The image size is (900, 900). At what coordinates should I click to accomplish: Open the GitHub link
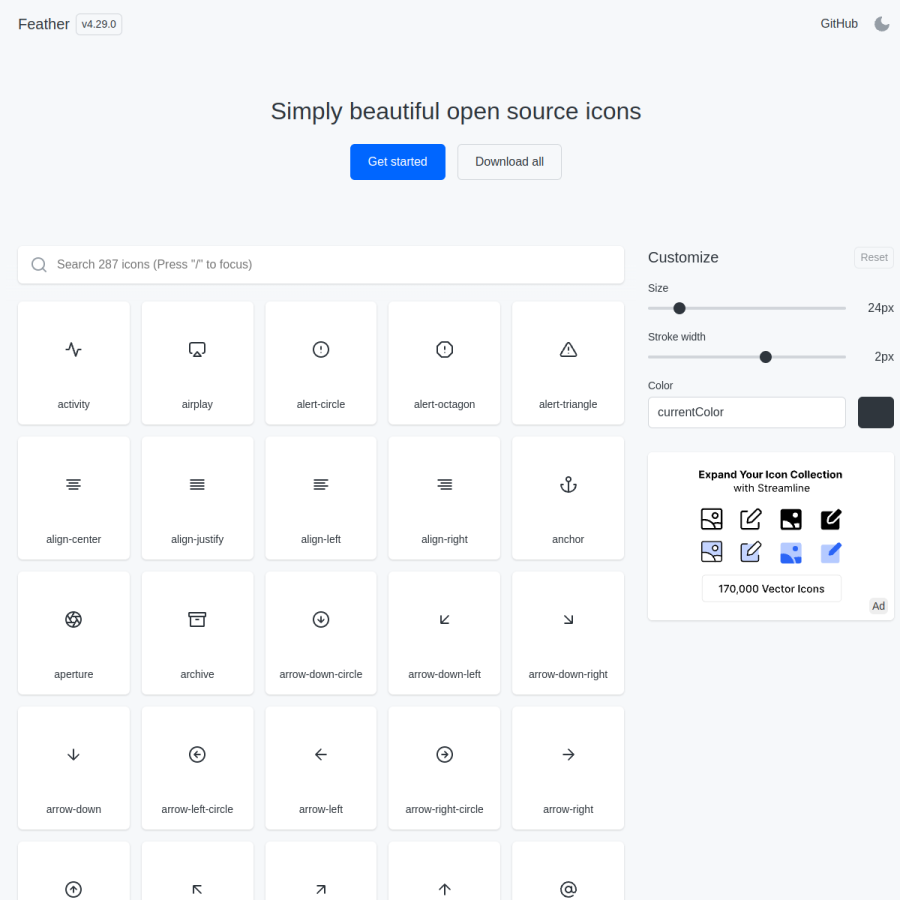coord(839,24)
